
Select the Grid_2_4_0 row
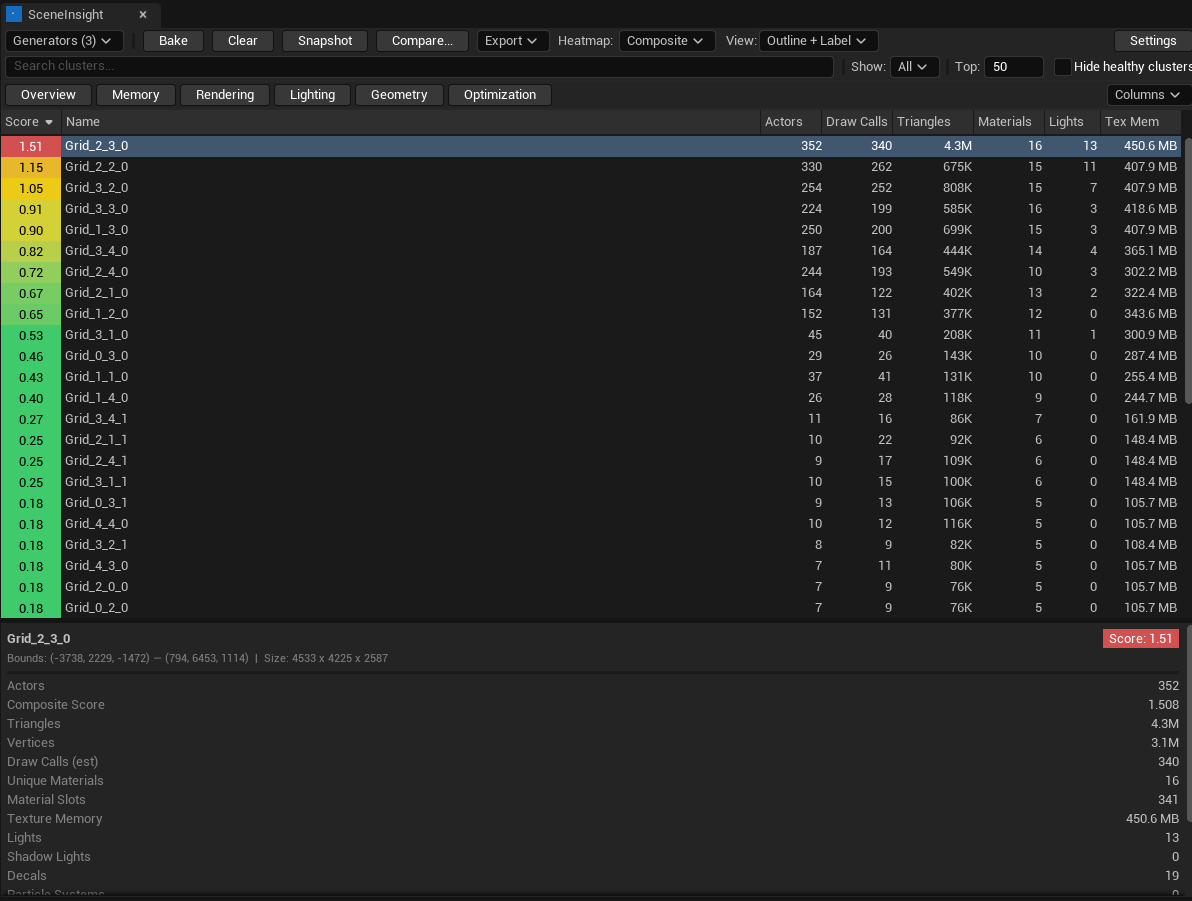591,271
